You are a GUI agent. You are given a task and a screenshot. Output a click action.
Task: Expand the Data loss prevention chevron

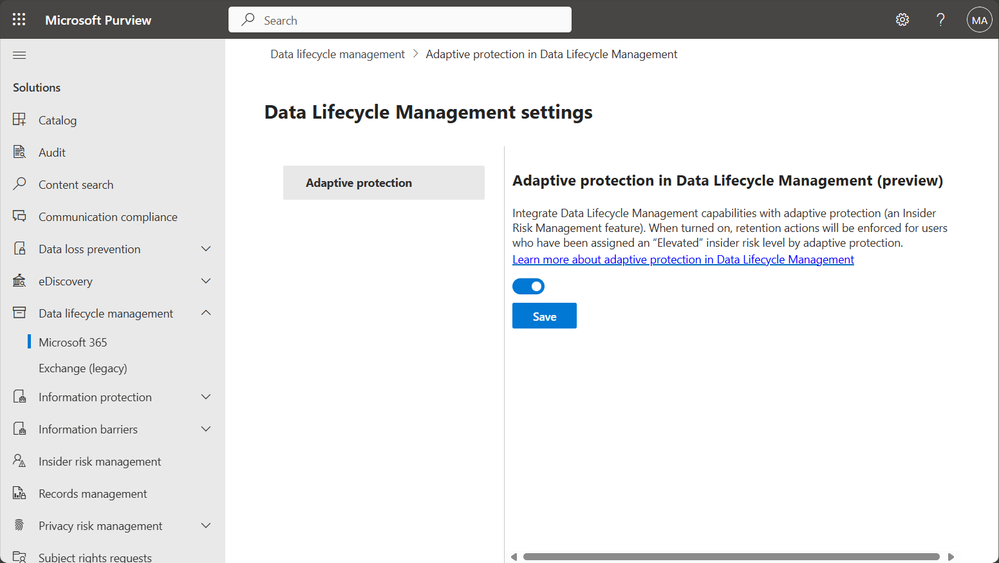click(206, 249)
